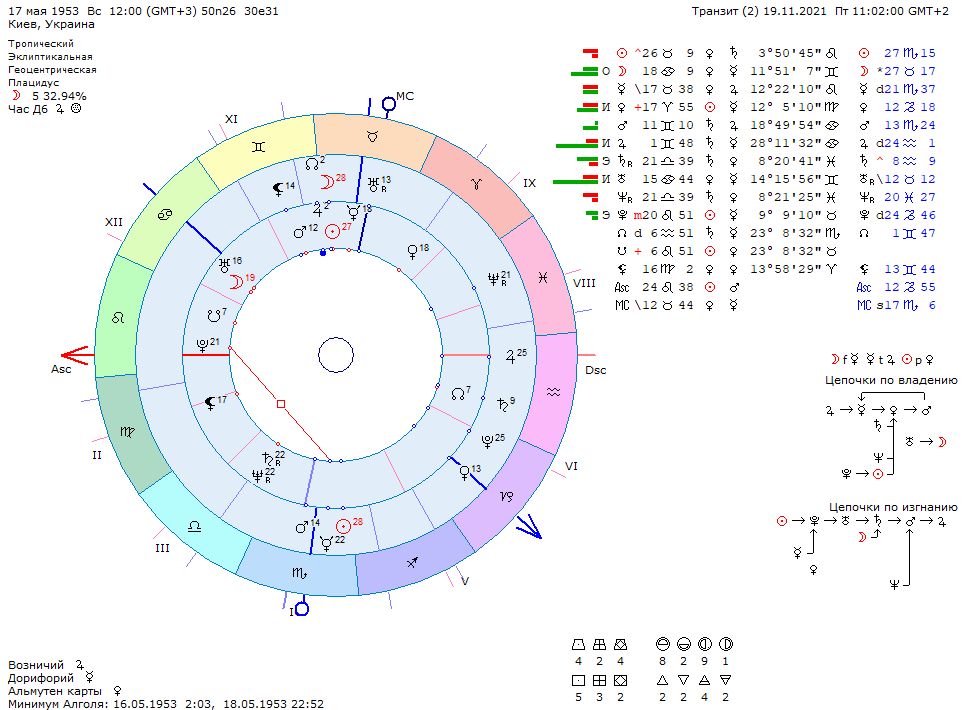The image size is (974, 710).
Task: Click the 'Цепочки по владению' heading
Action: pos(891,380)
